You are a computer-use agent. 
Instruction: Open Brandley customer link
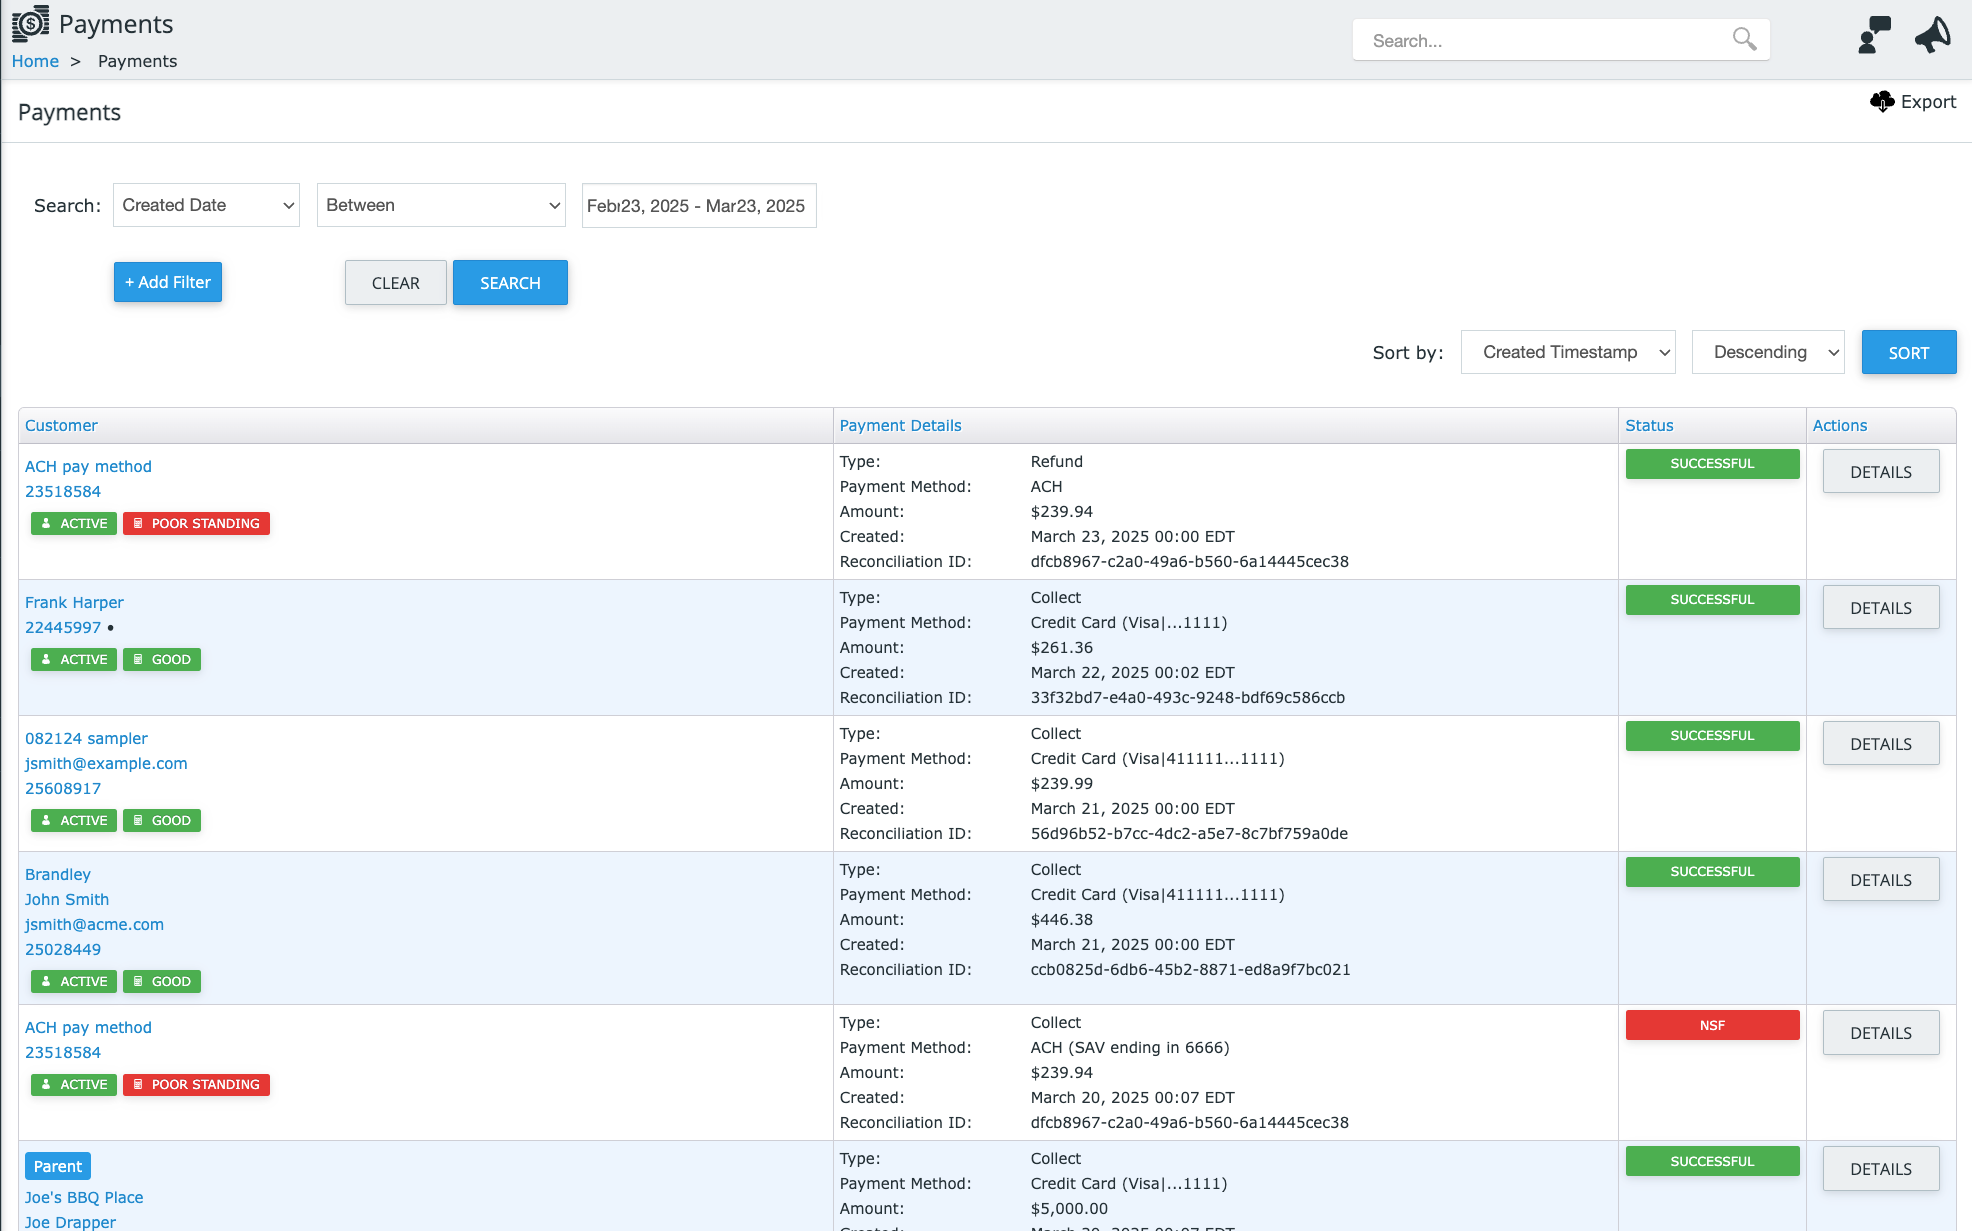point(58,874)
